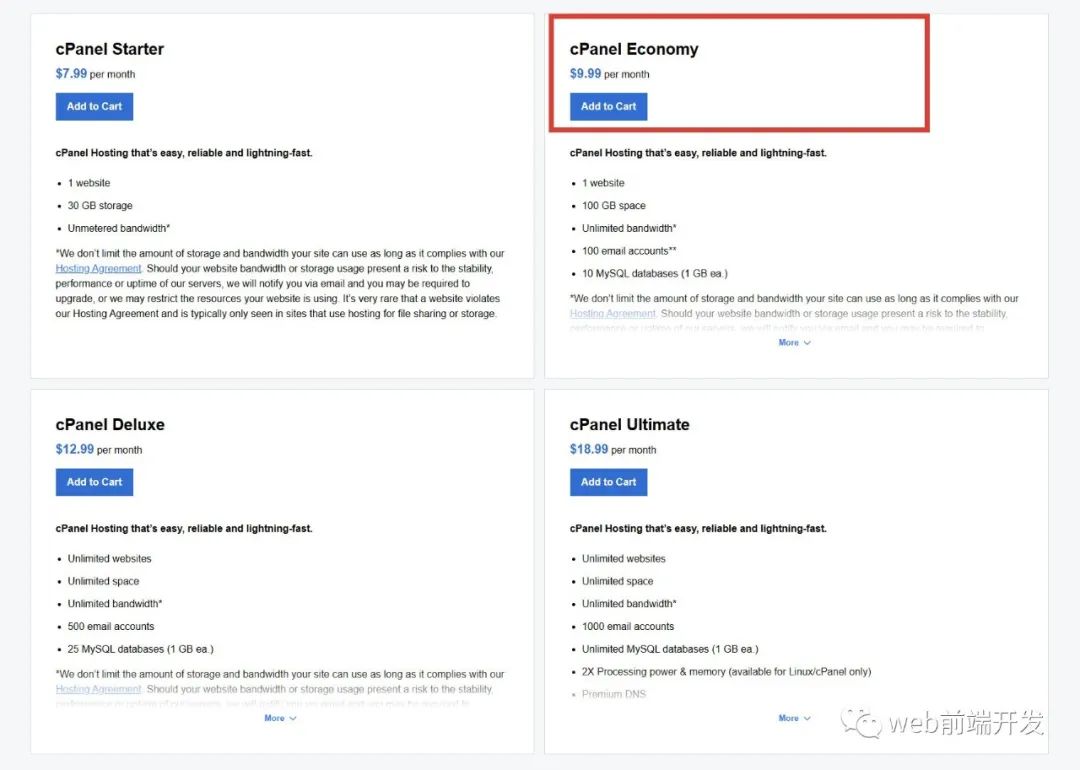
Task: Add cPanel Starter plan to cart
Action: pyautogui.click(x=94, y=107)
